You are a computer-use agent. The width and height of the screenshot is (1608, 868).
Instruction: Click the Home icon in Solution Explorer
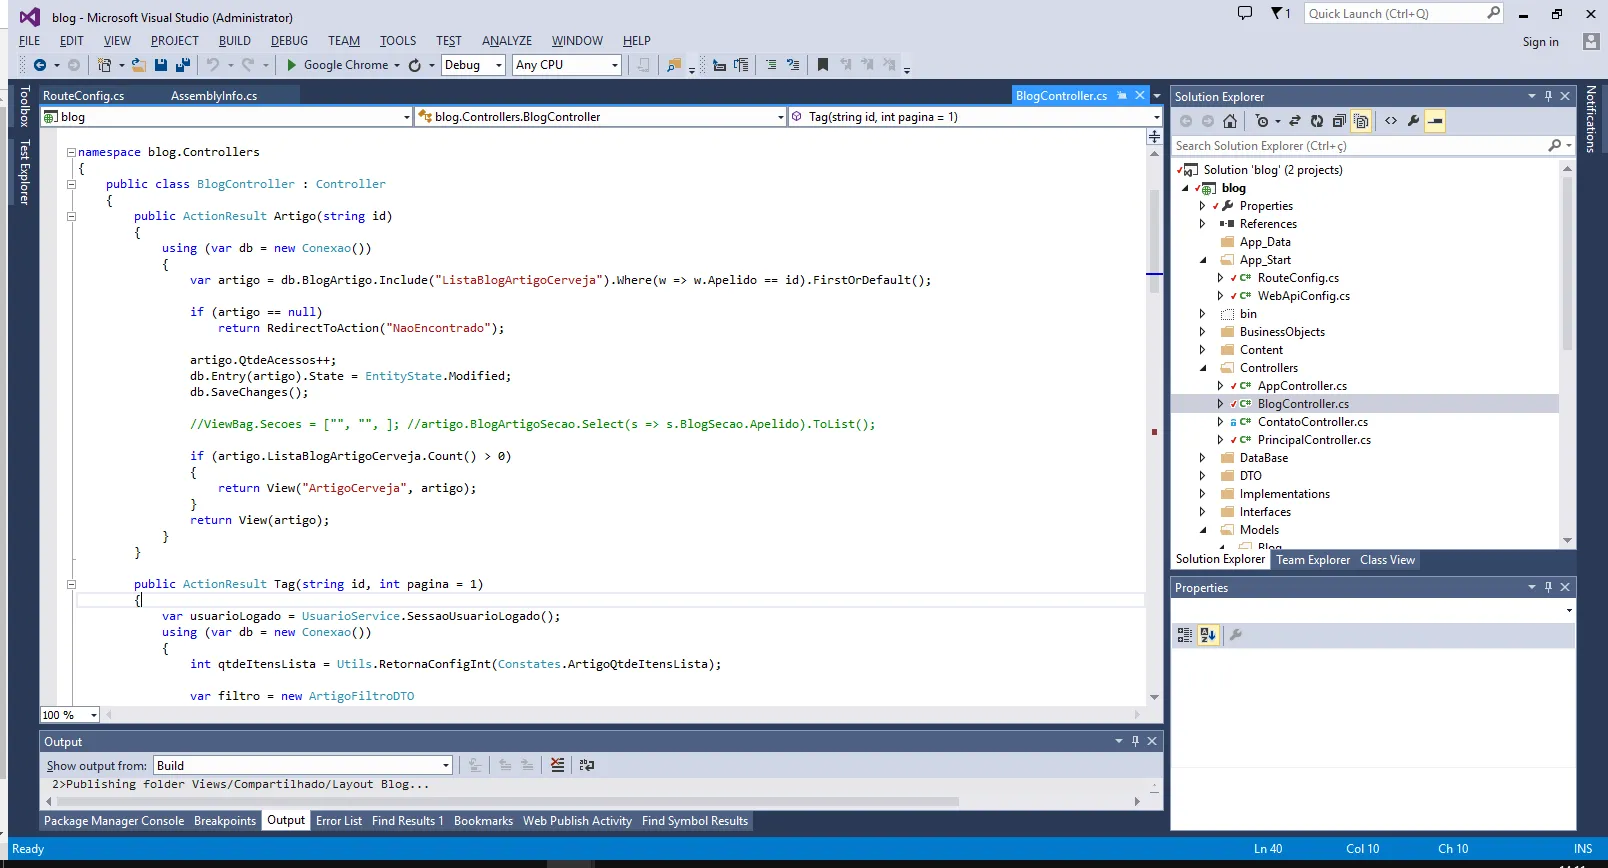[x=1230, y=121]
